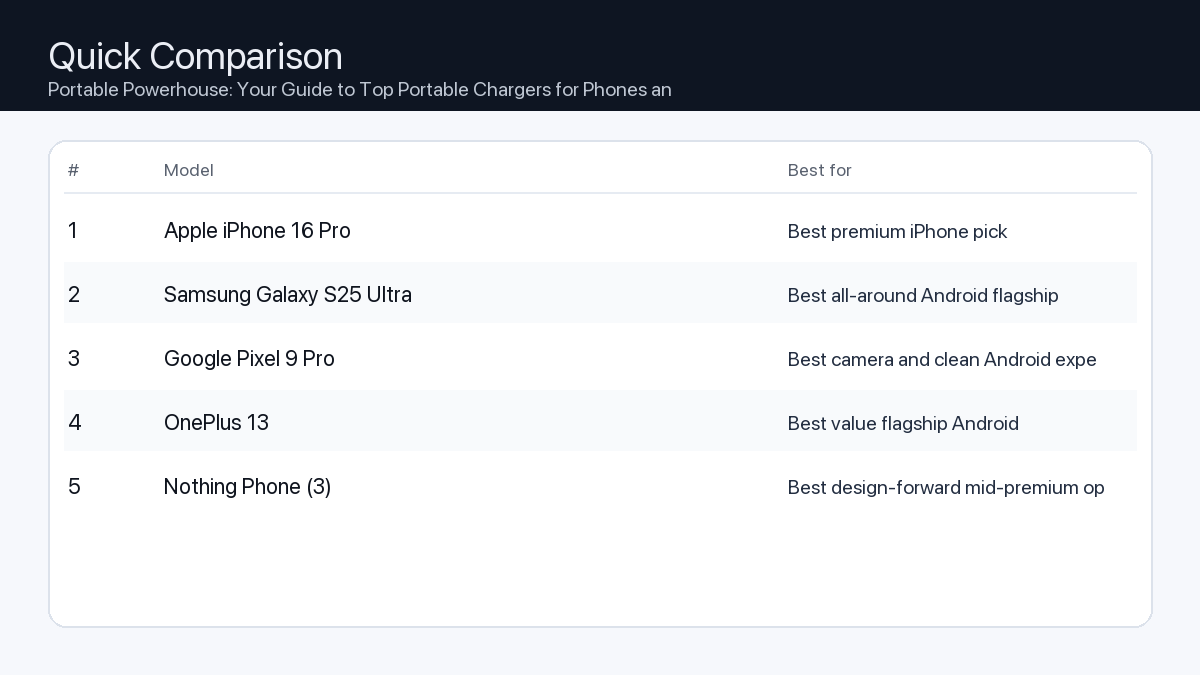Click Best value flagship Android text

click(902, 424)
